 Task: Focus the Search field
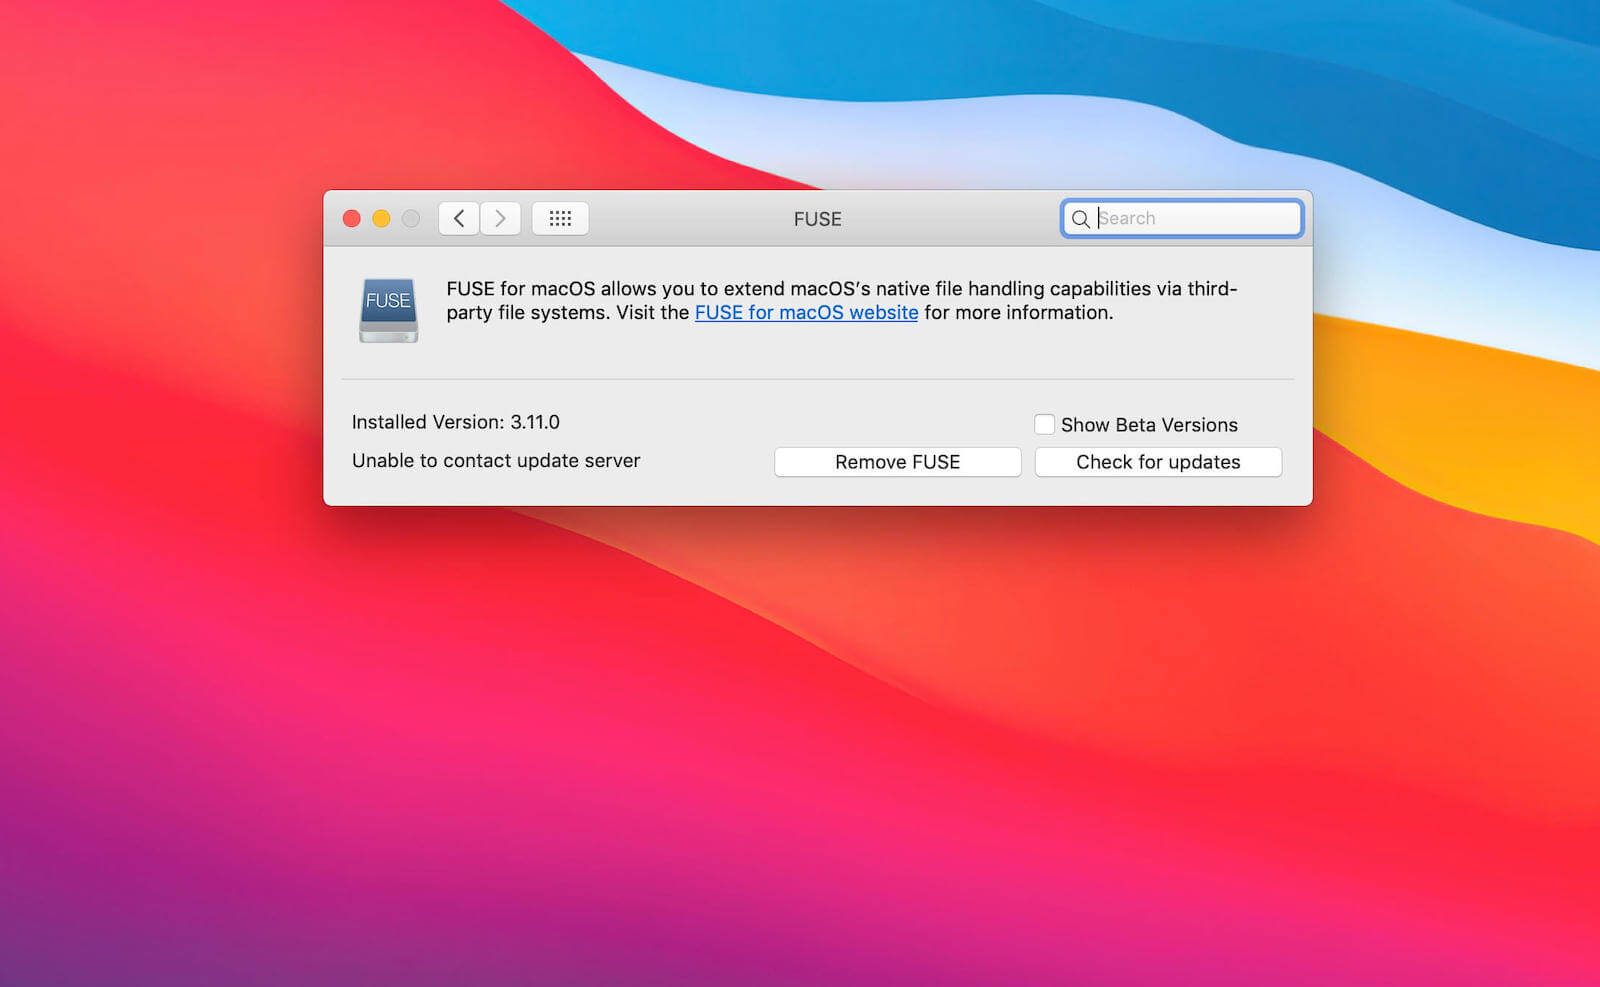(x=1182, y=218)
